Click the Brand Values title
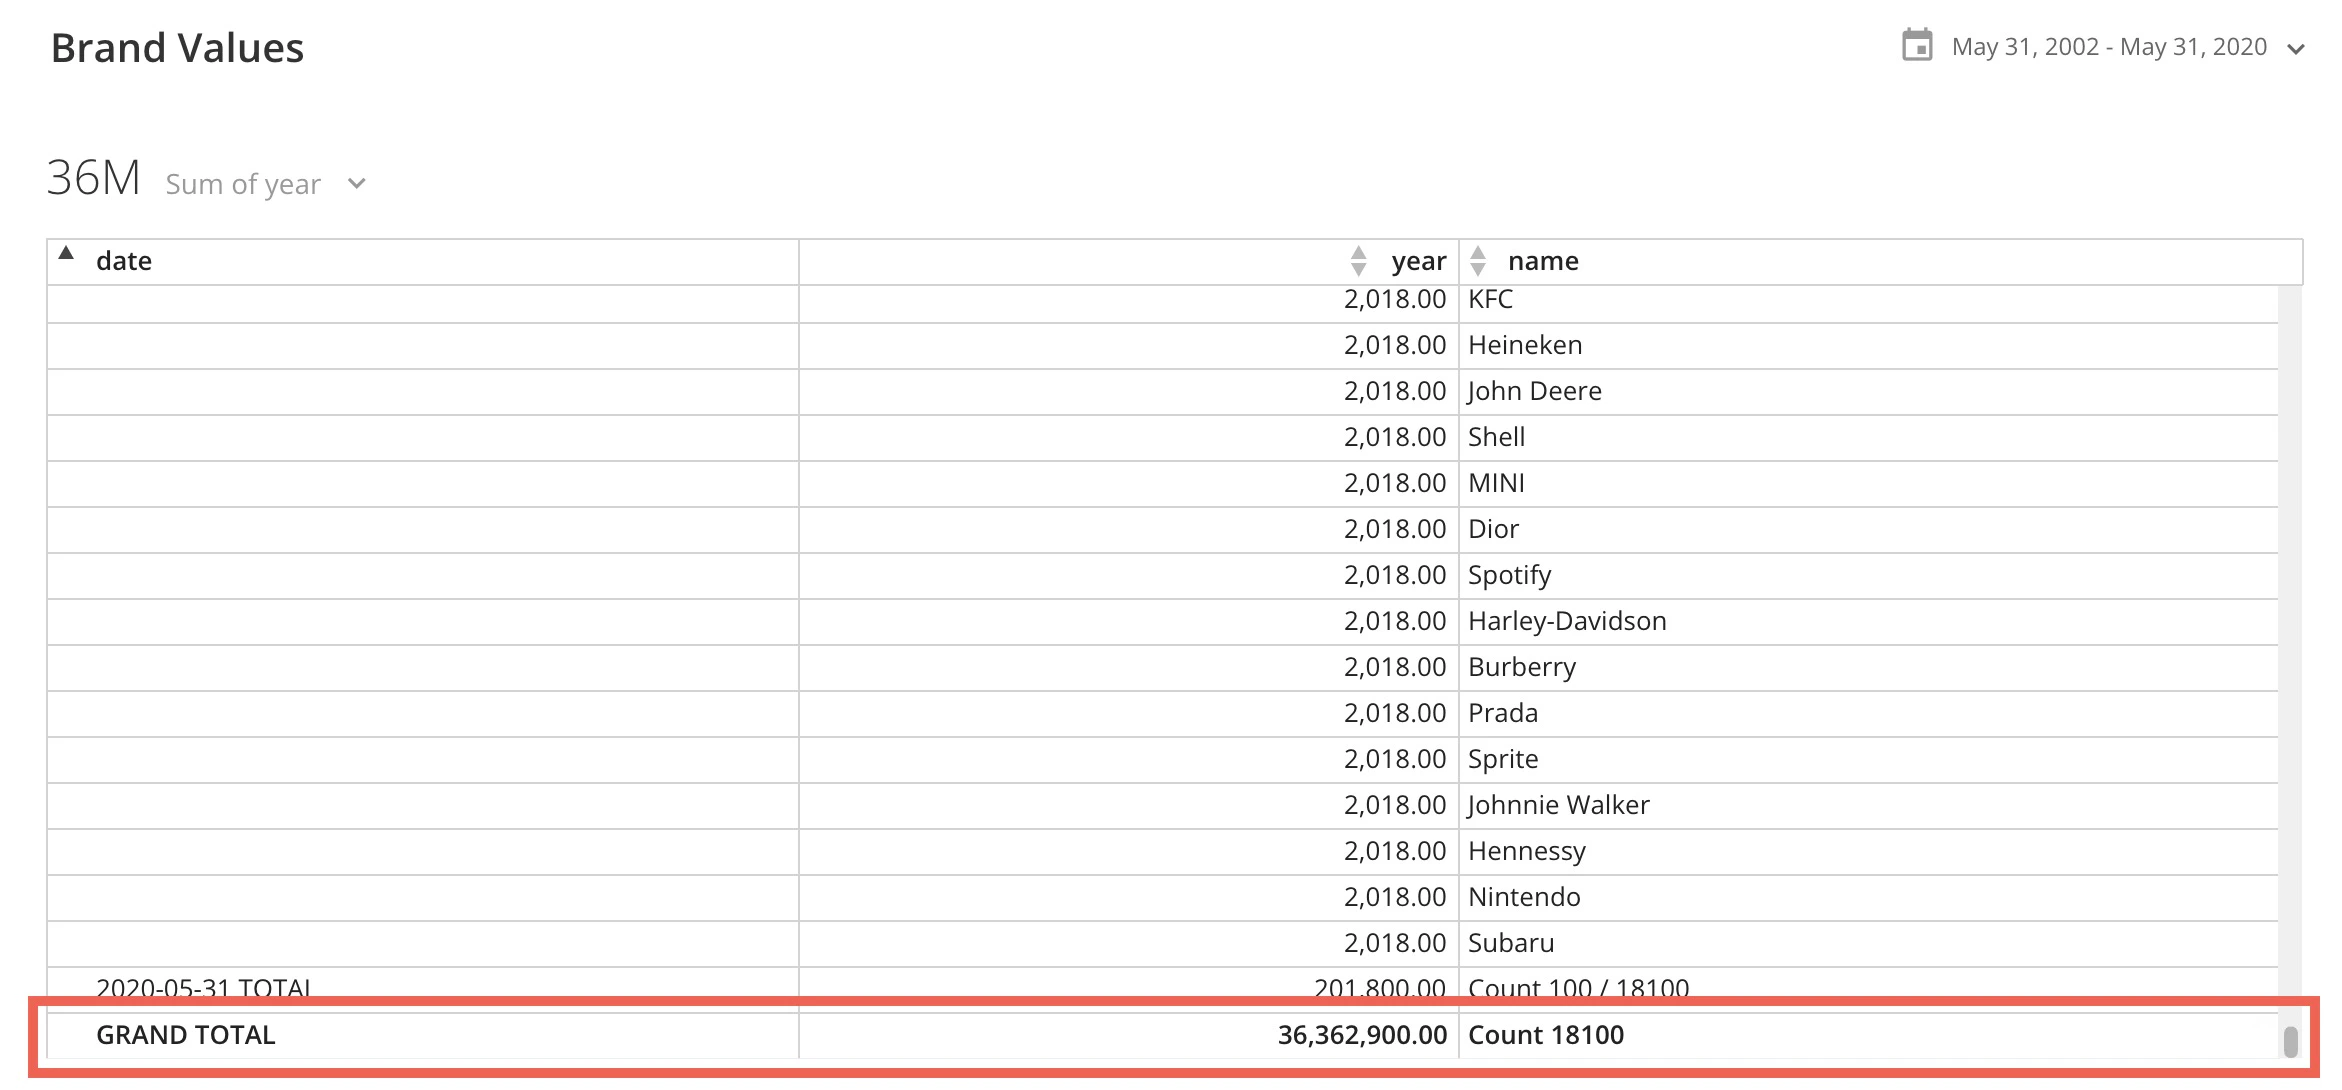This screenshot has width=2342, height=1090. (x=177, y=48)
